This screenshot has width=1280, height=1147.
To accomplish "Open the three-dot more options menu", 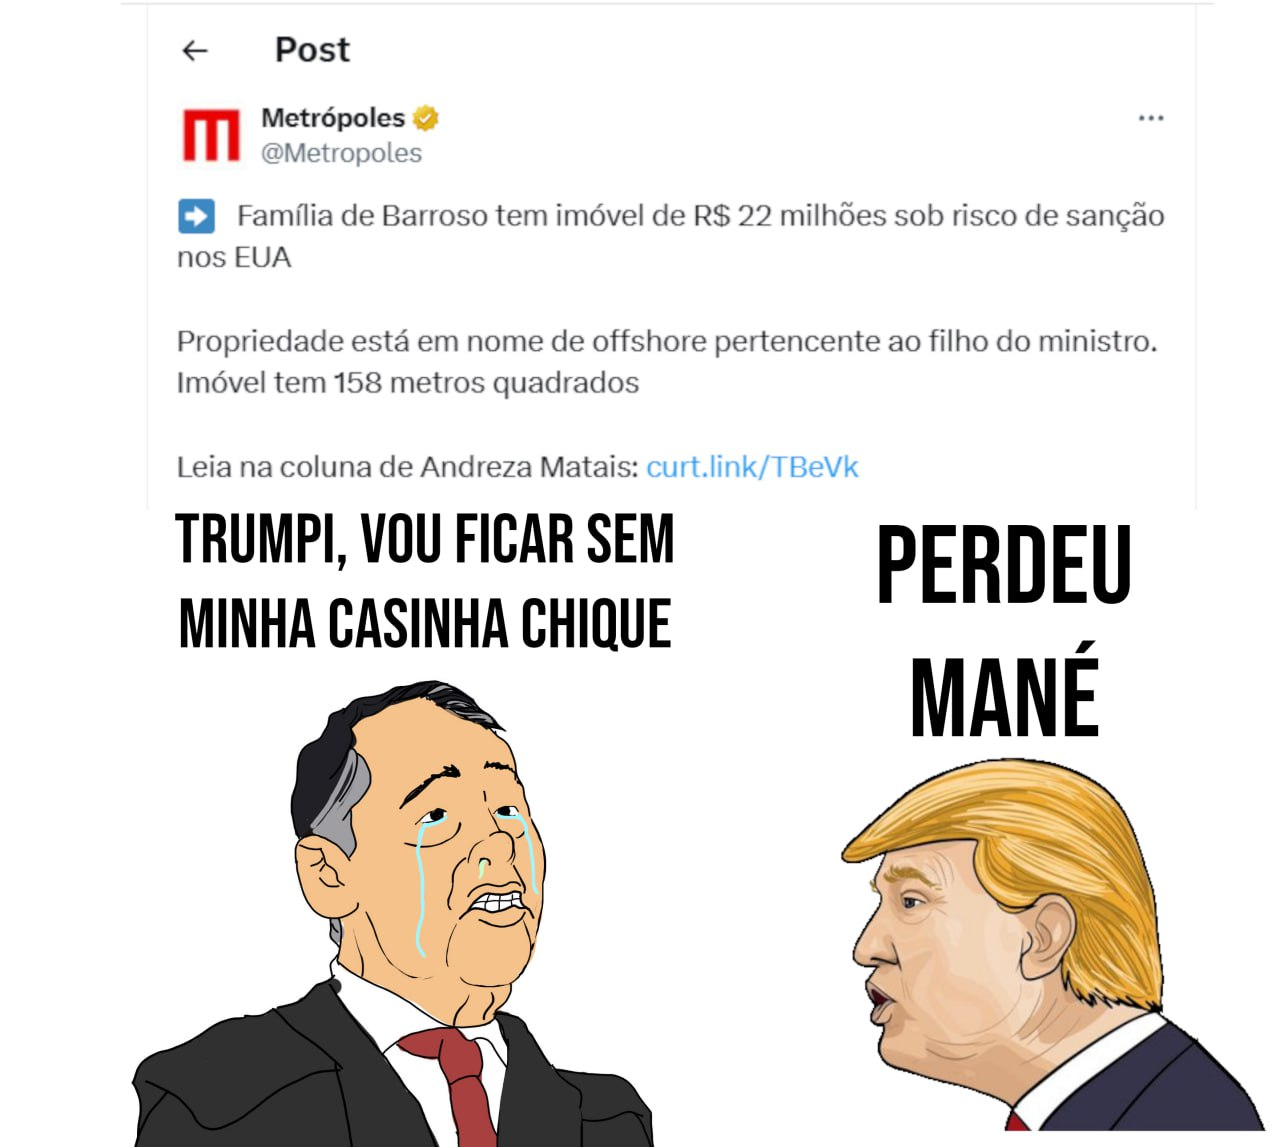I will 1151,118.
